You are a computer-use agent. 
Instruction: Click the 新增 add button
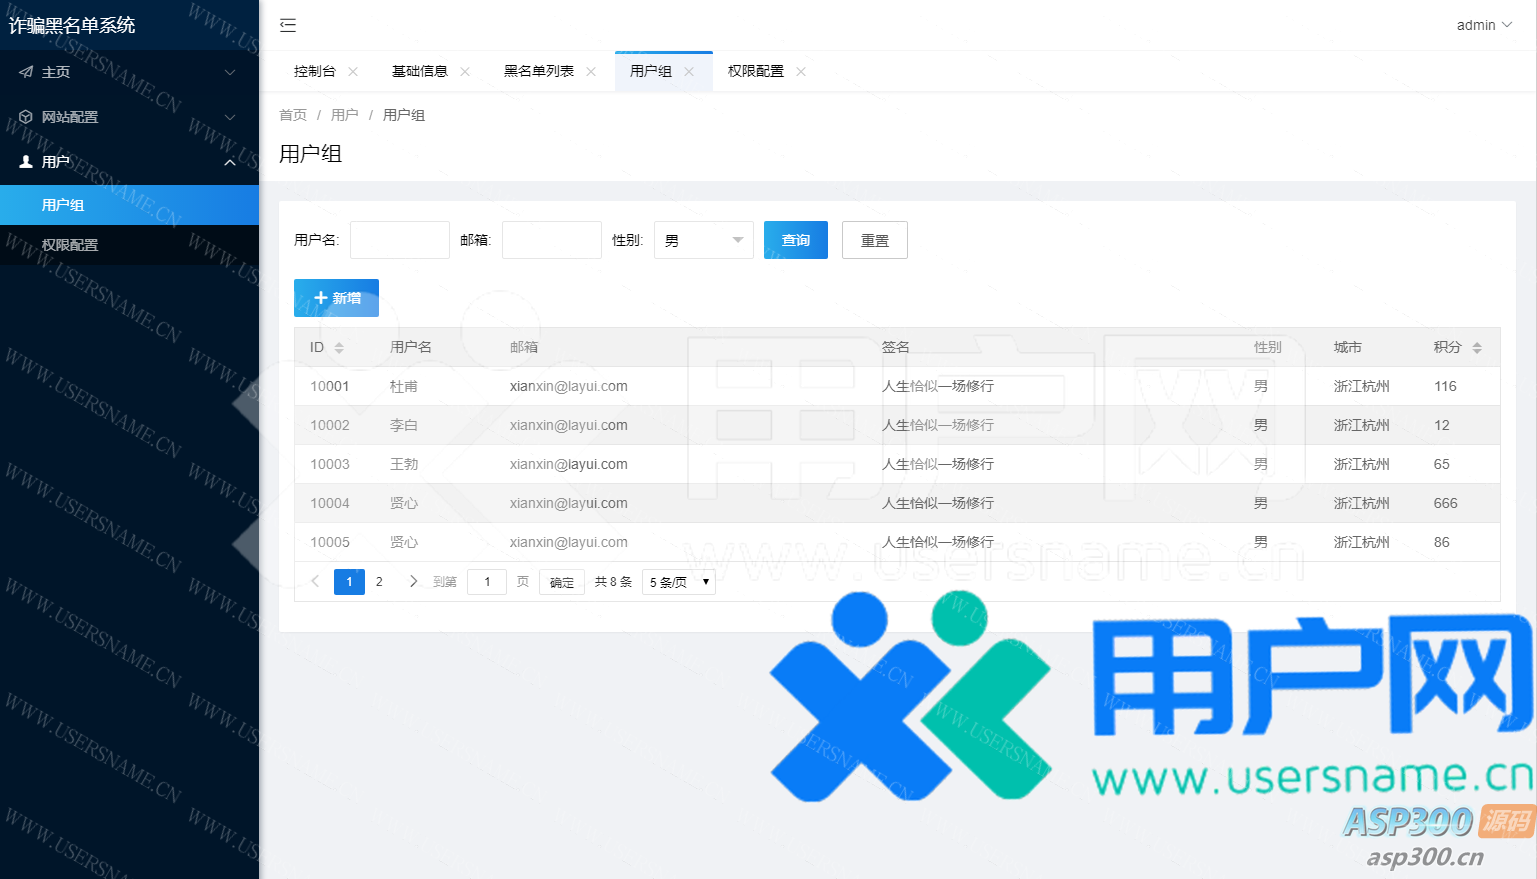tap(336, 298)
